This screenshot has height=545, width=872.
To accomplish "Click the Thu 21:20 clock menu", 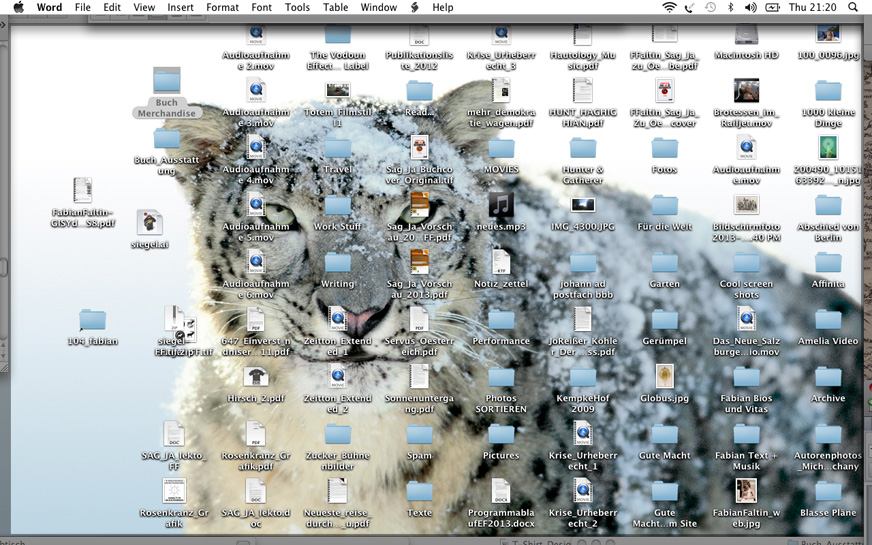I will tap(811, 8).
